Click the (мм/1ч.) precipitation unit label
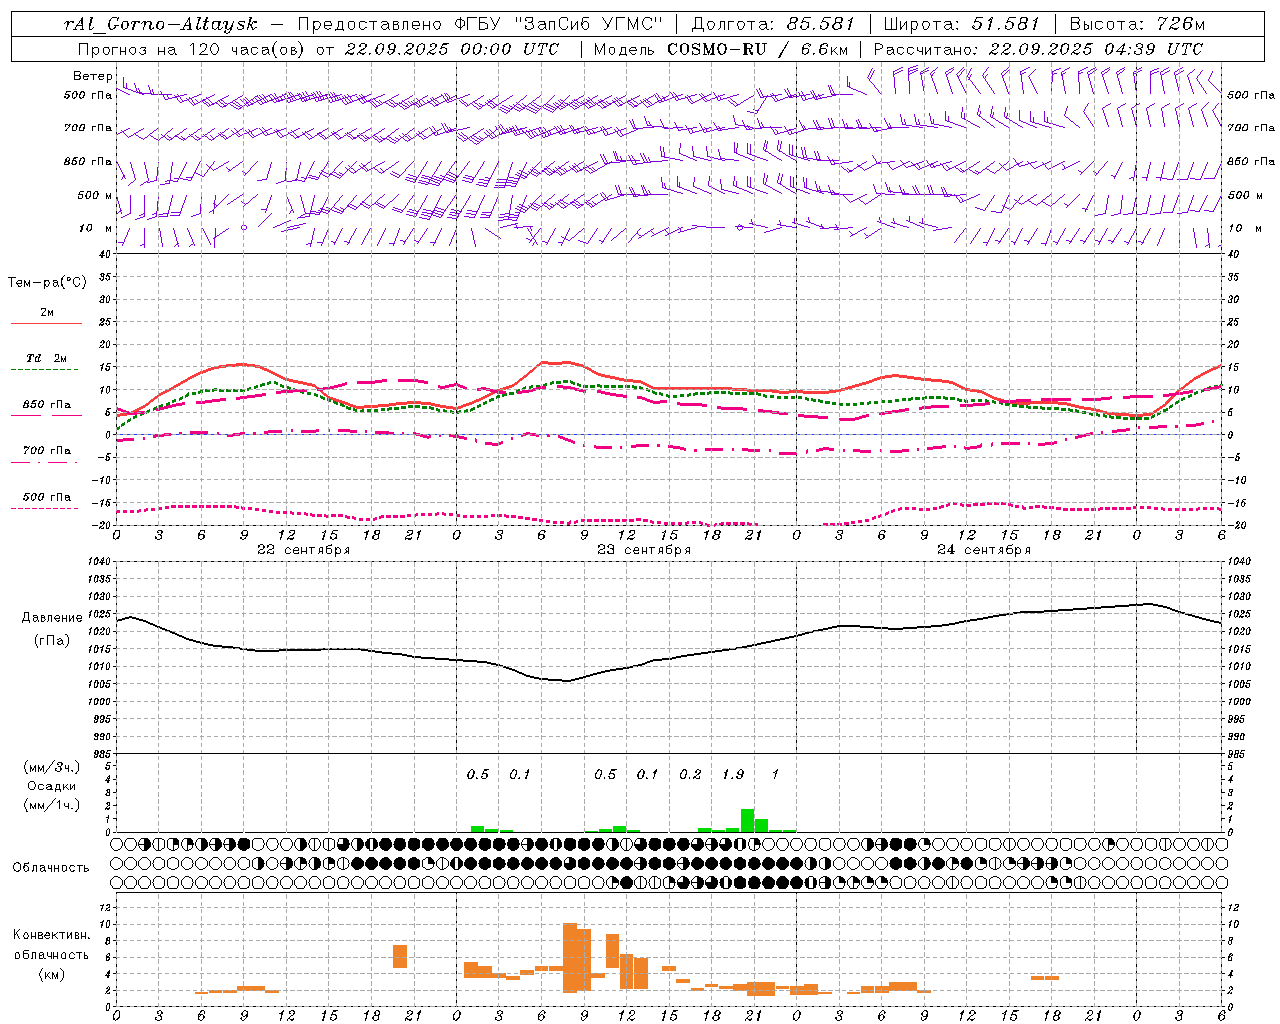This screenshot has width=1280, height=1024. [52, 805]
